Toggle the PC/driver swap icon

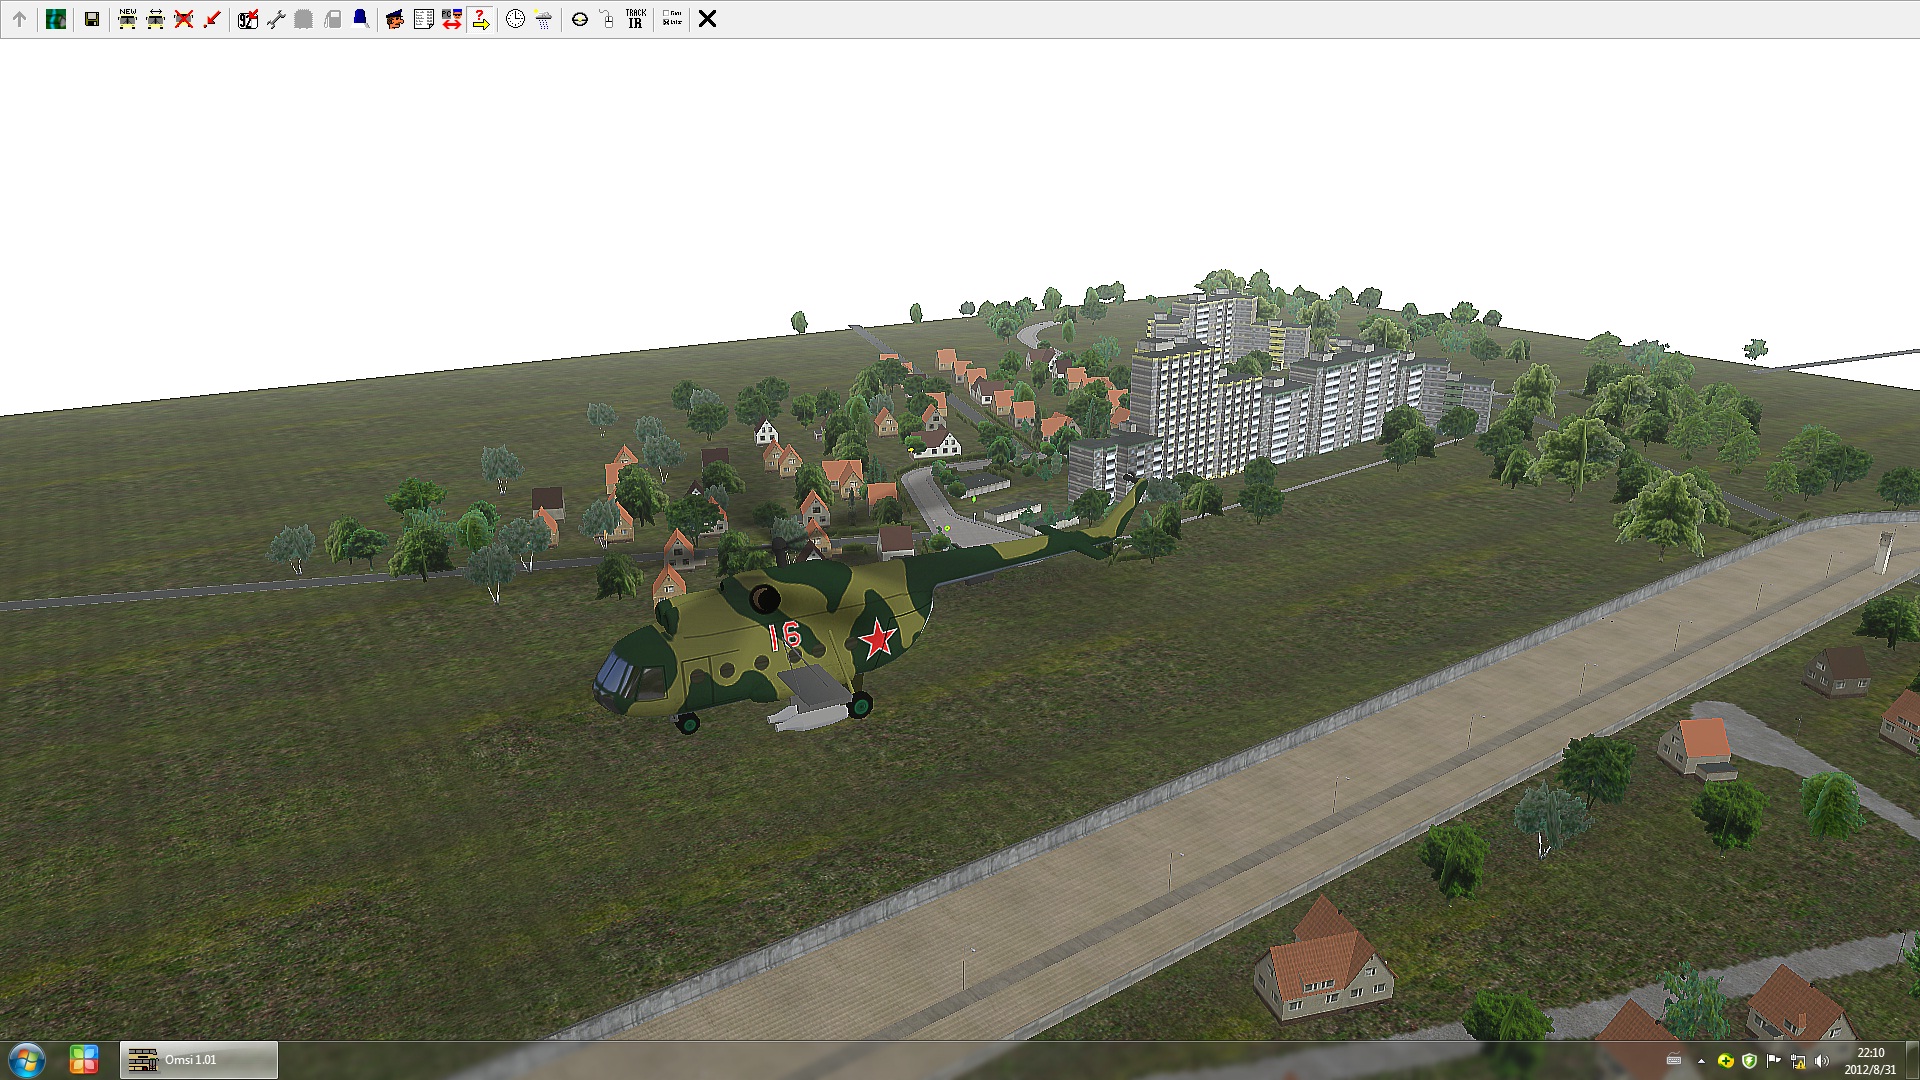click(452, 19)
